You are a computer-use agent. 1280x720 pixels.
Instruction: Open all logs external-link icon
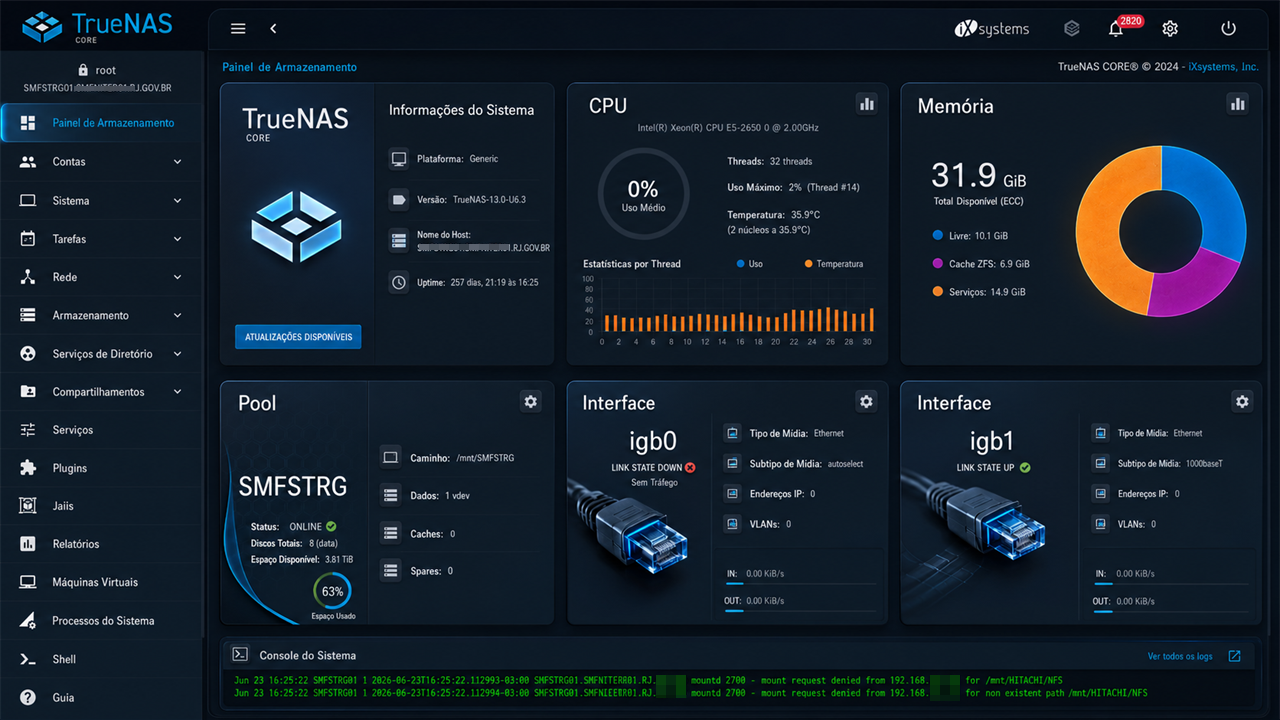pyautogui.click(x=1235, y=656)
